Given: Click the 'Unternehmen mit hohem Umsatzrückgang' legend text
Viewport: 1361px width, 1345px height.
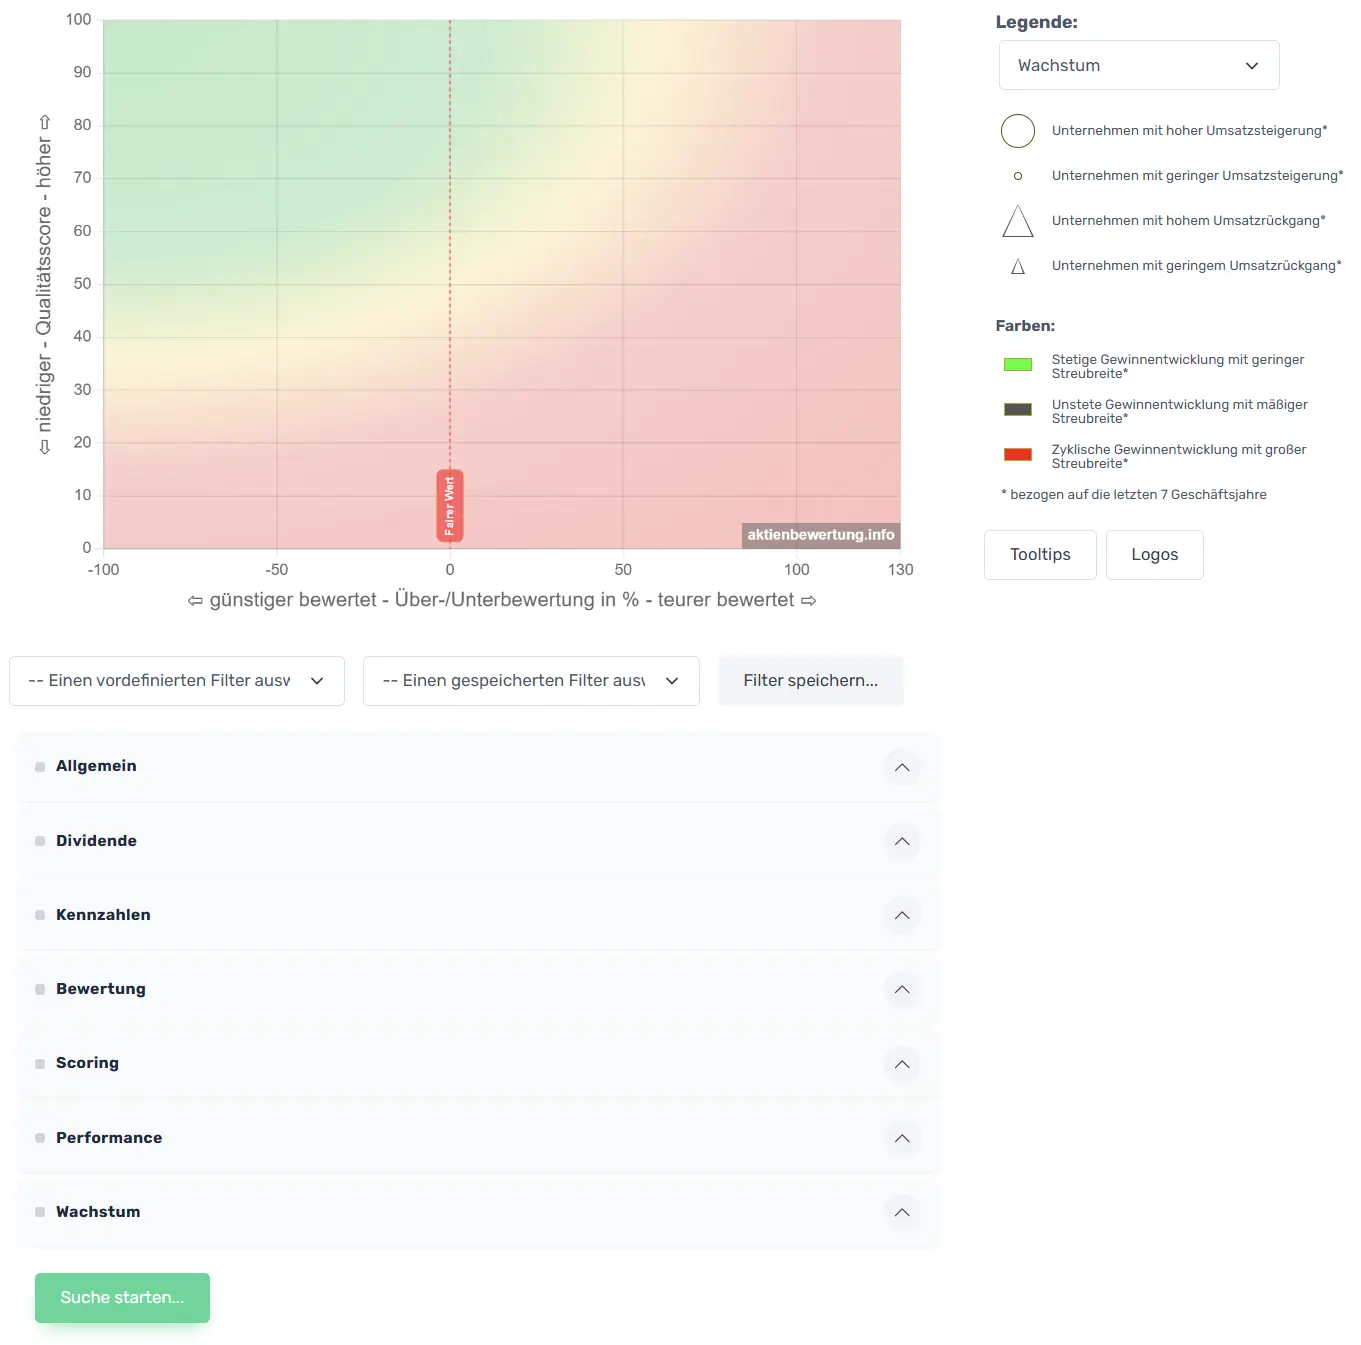Looking at the screenshot, I should click(x=1188, y=221).
